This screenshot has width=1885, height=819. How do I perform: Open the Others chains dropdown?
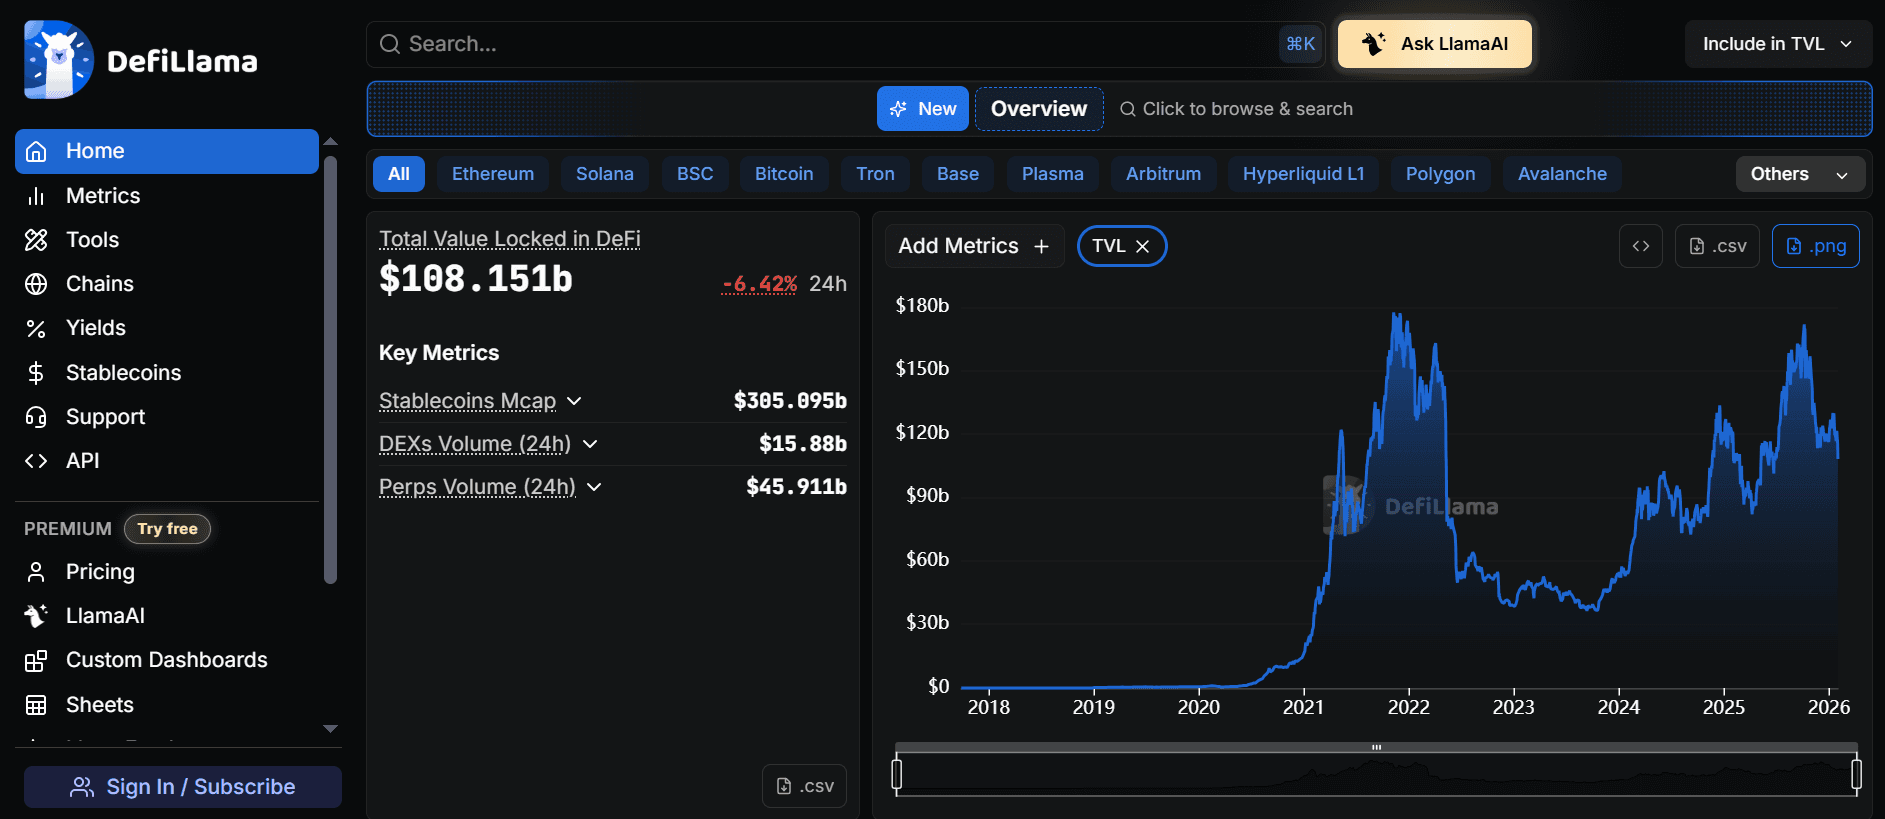point(1801,174)
